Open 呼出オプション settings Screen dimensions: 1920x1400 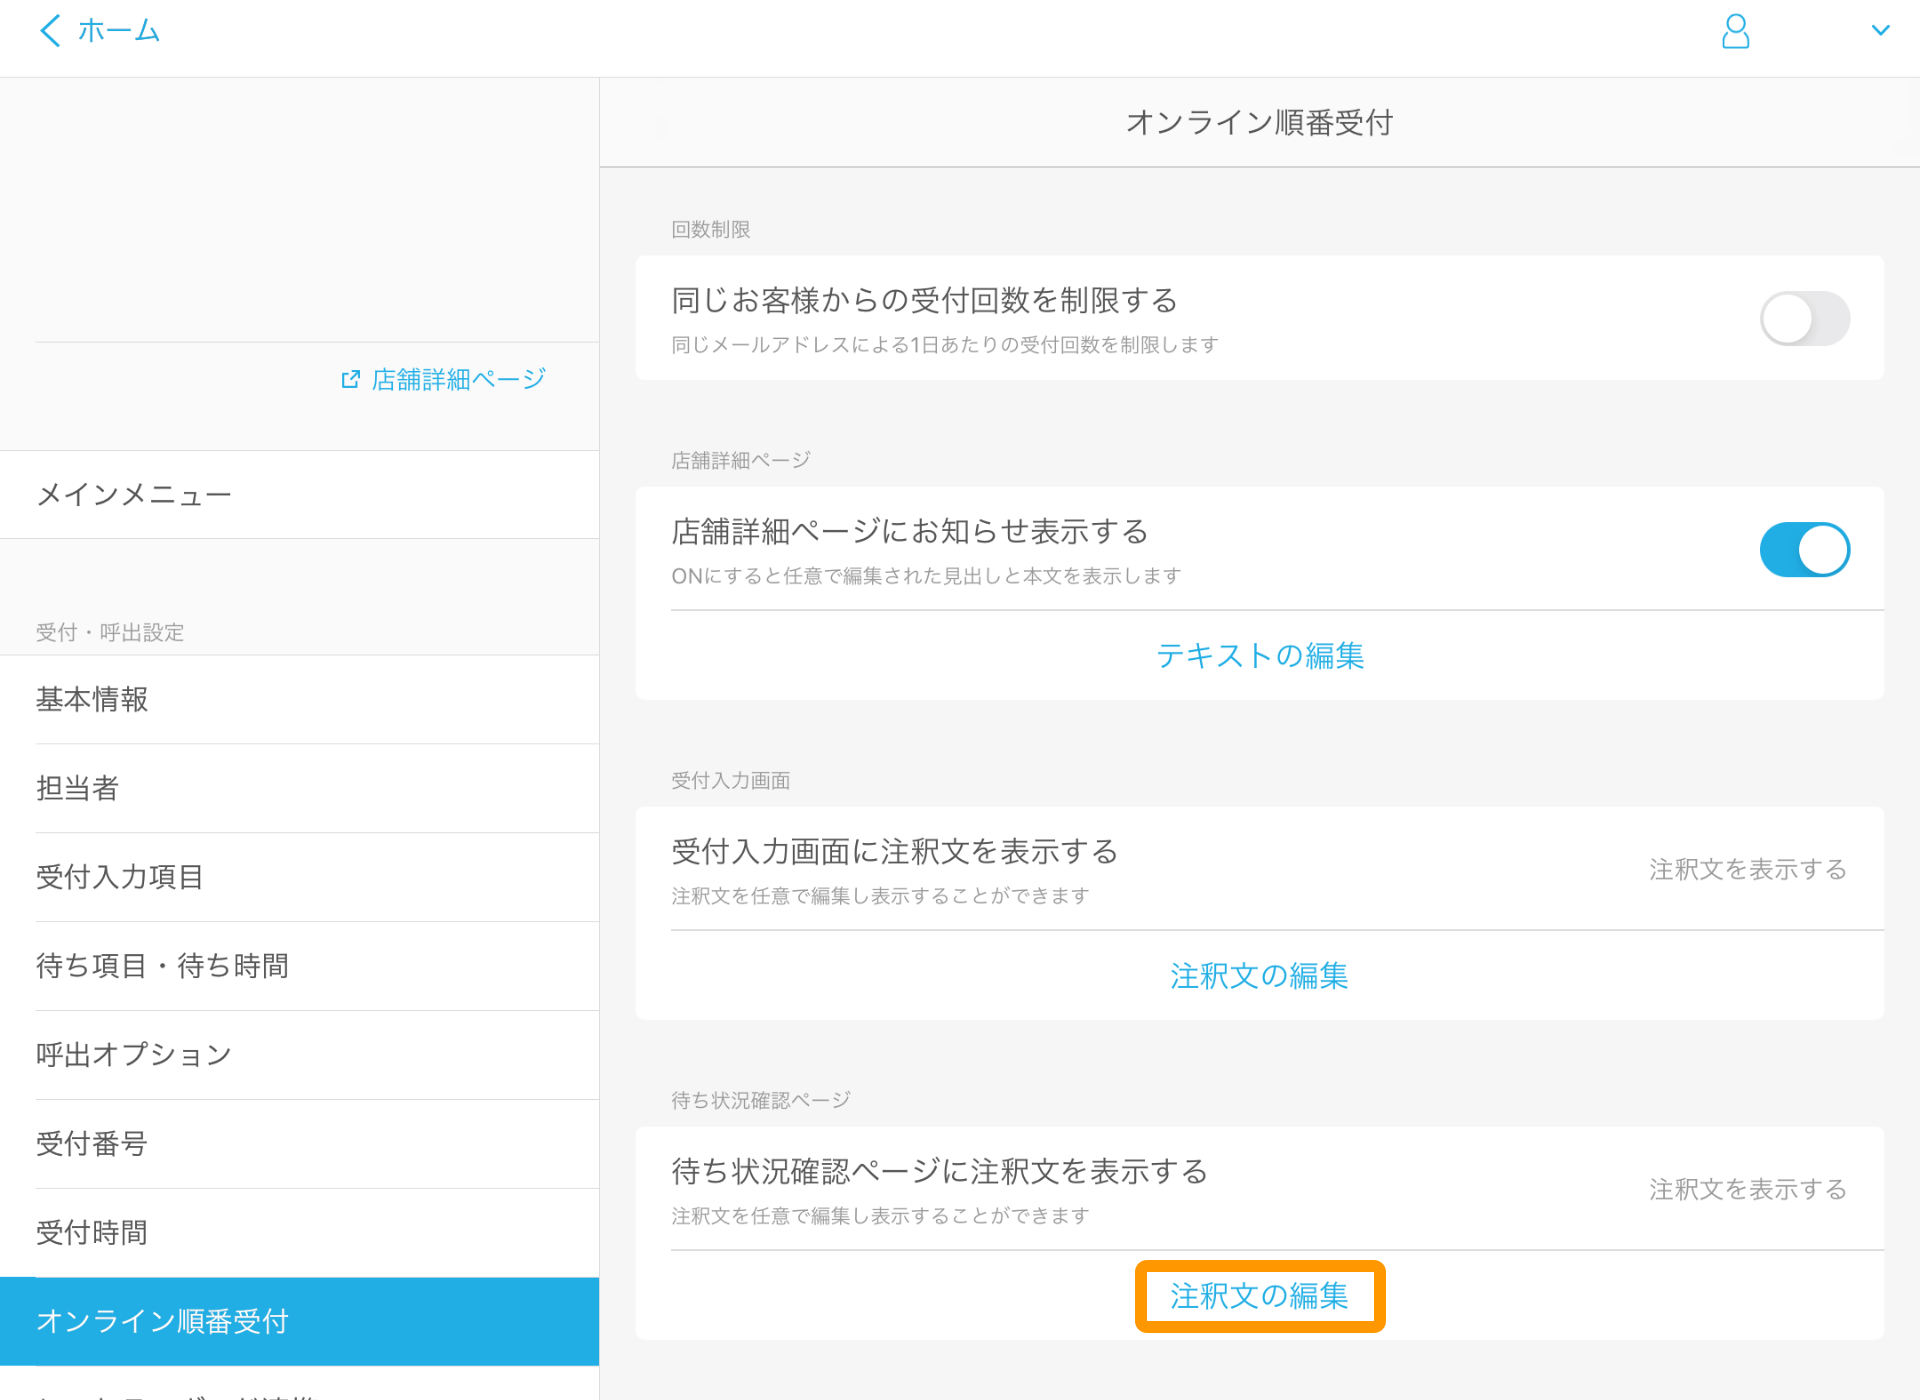pos(299,1055)
